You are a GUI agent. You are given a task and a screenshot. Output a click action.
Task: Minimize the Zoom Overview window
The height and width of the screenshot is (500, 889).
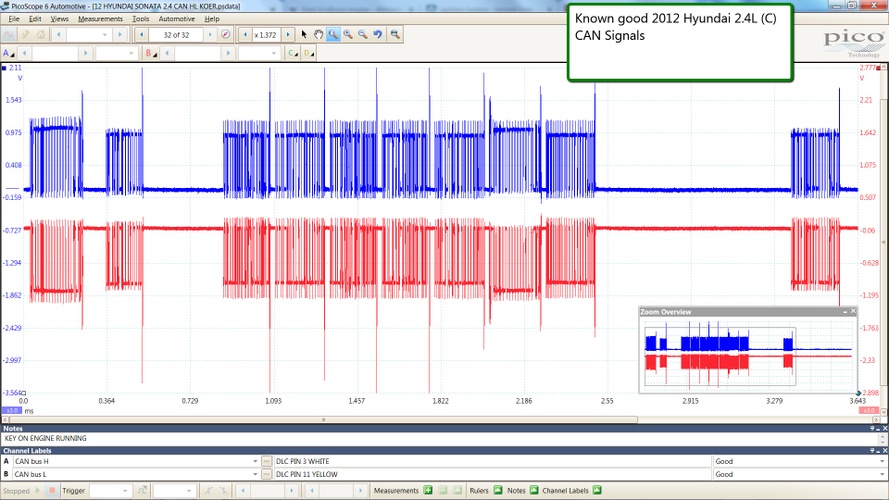tap(845, 311)
